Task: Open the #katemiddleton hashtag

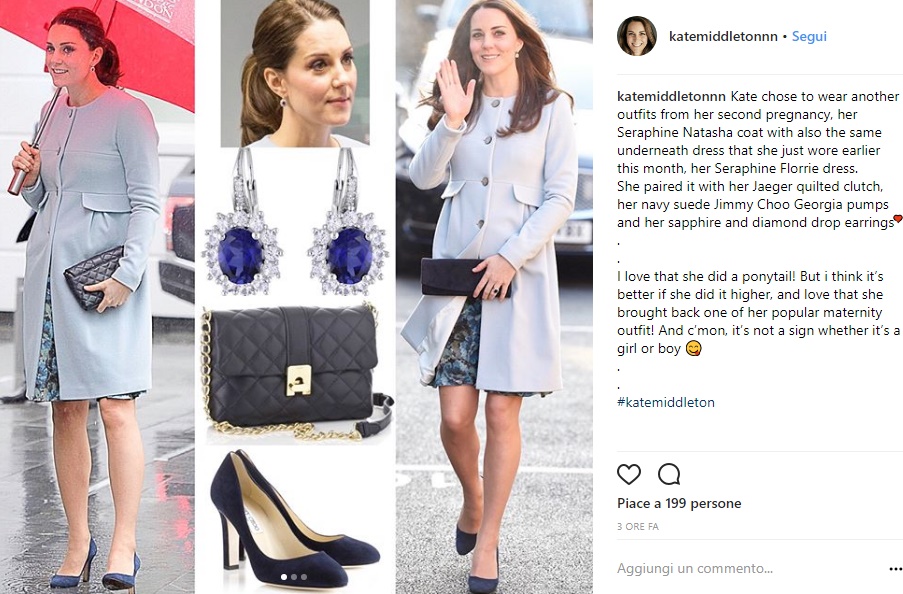Action: click(x=666, y=402)
